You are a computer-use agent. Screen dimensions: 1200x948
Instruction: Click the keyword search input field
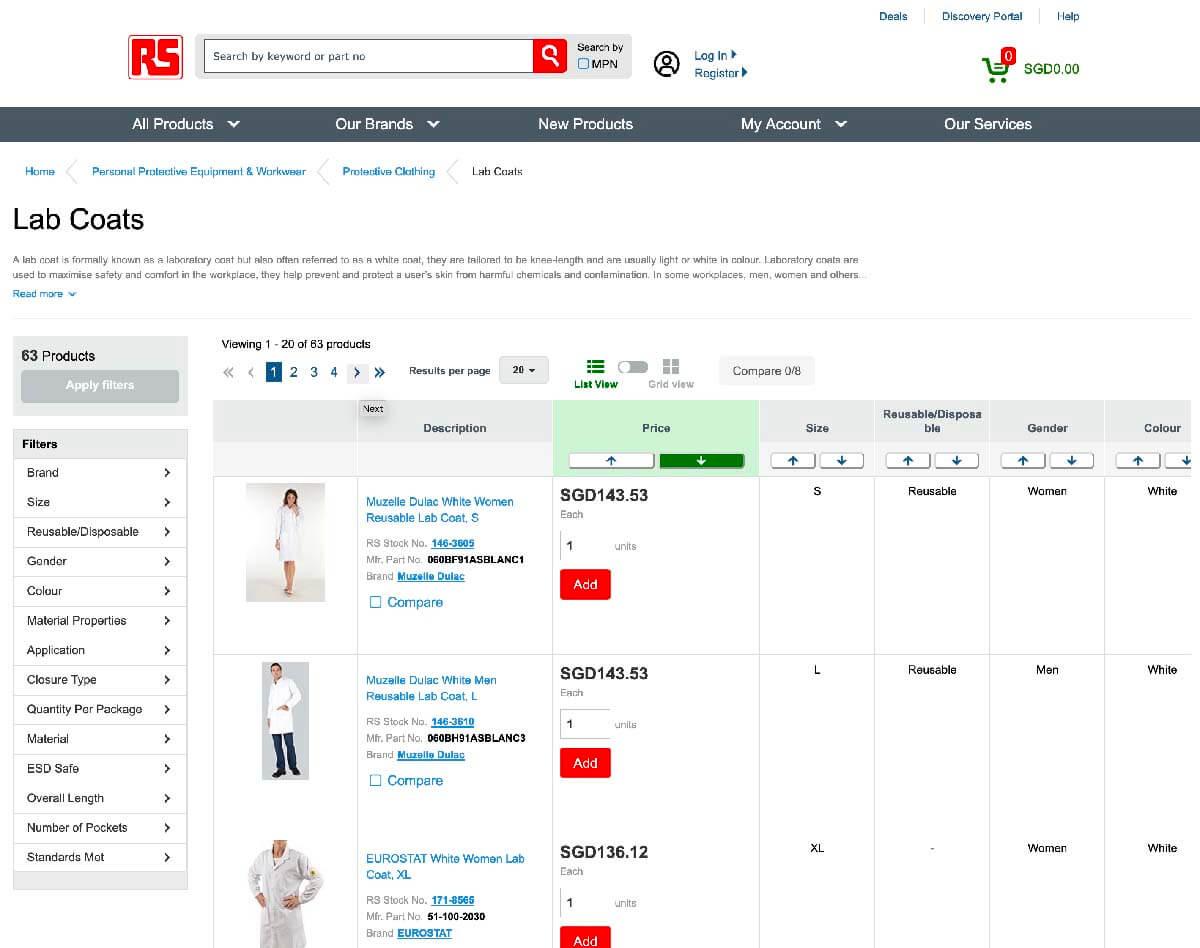(x=368, y=56)
